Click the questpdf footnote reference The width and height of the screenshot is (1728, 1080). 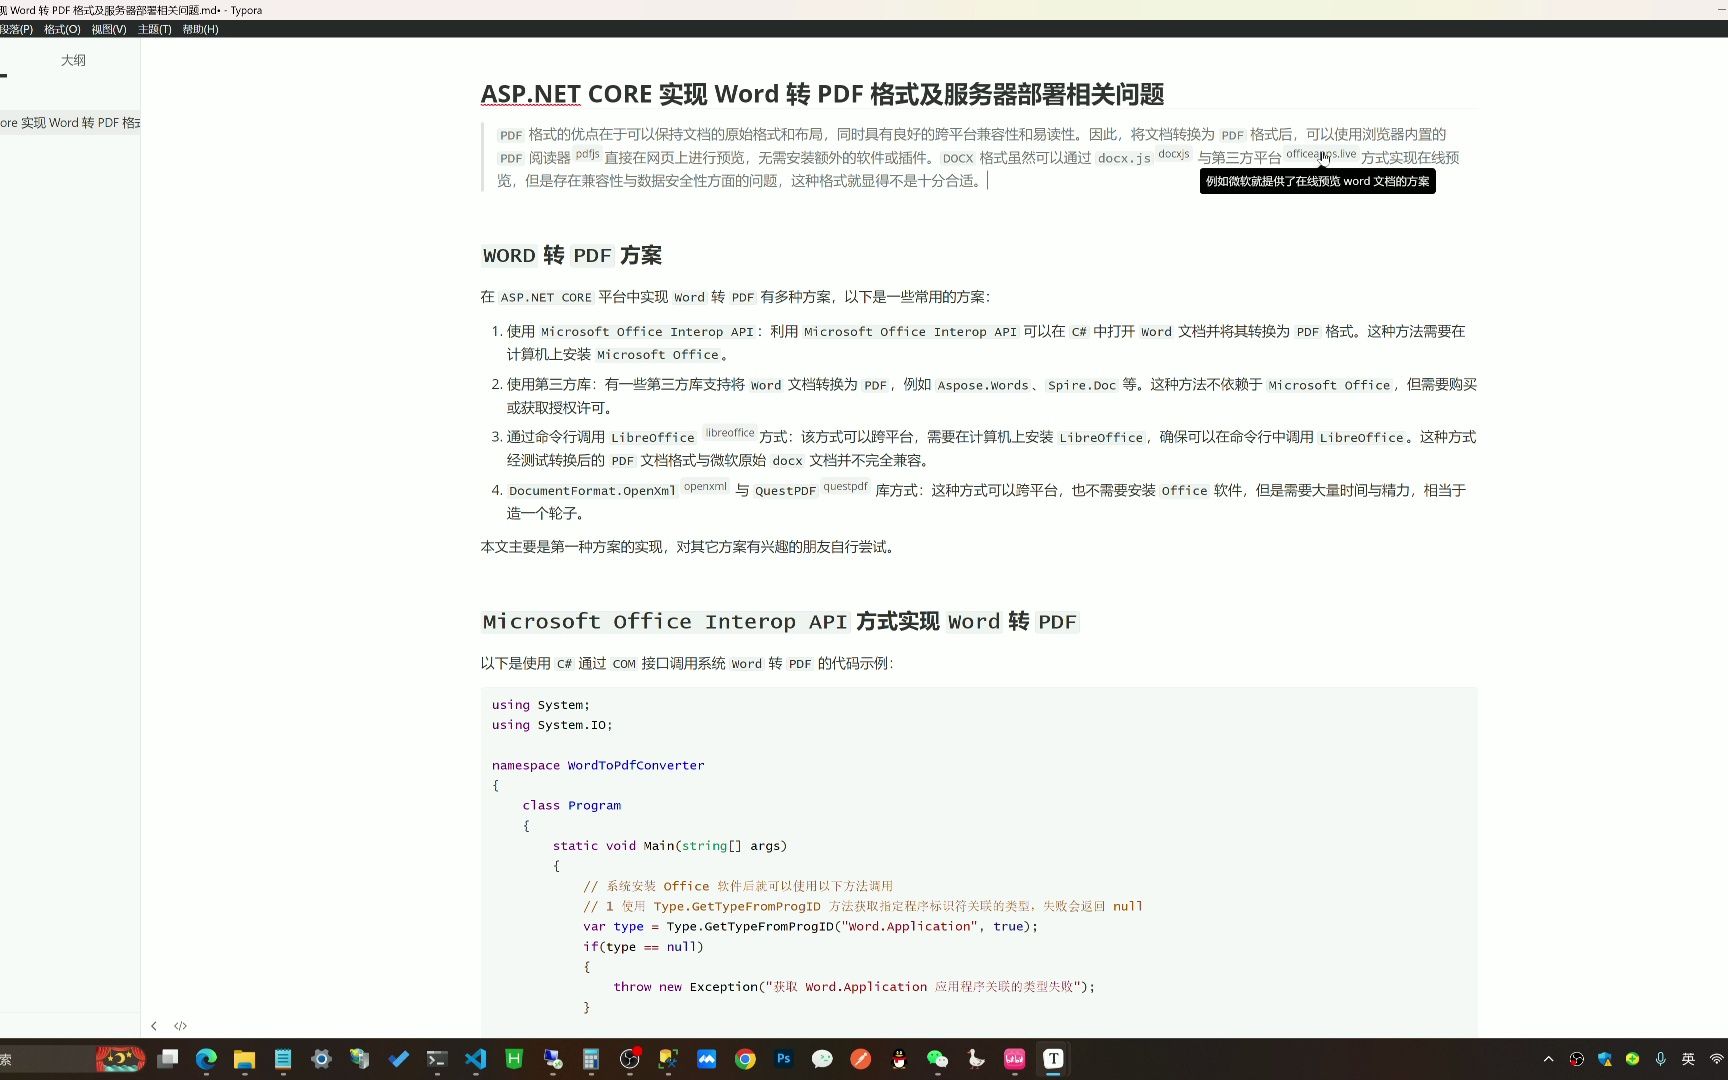[846, 487]
